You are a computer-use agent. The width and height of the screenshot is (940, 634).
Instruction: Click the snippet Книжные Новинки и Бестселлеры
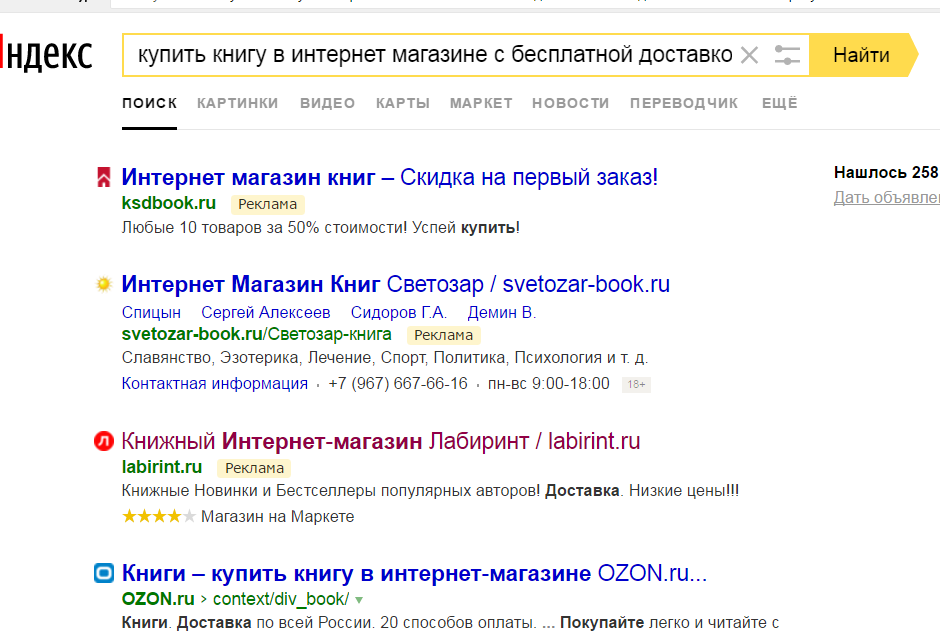point(430,491)
